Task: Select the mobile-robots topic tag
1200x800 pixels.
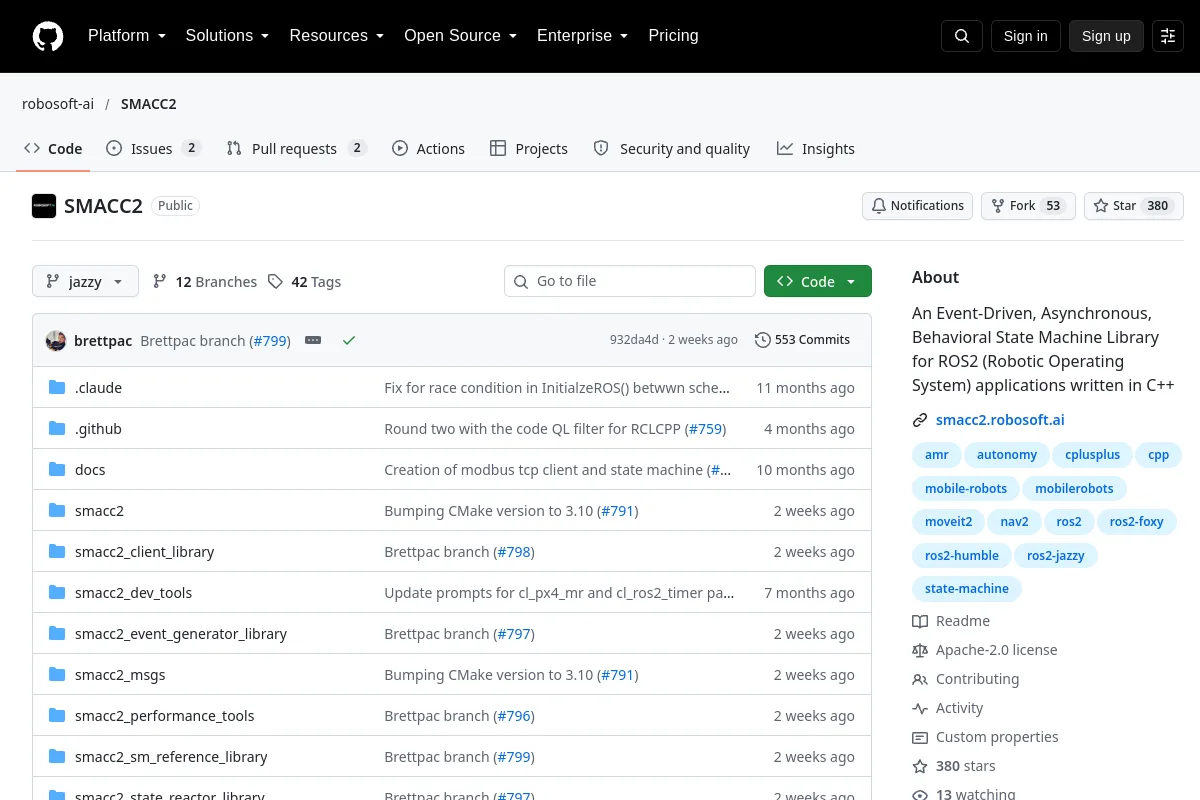Action: 966,489
